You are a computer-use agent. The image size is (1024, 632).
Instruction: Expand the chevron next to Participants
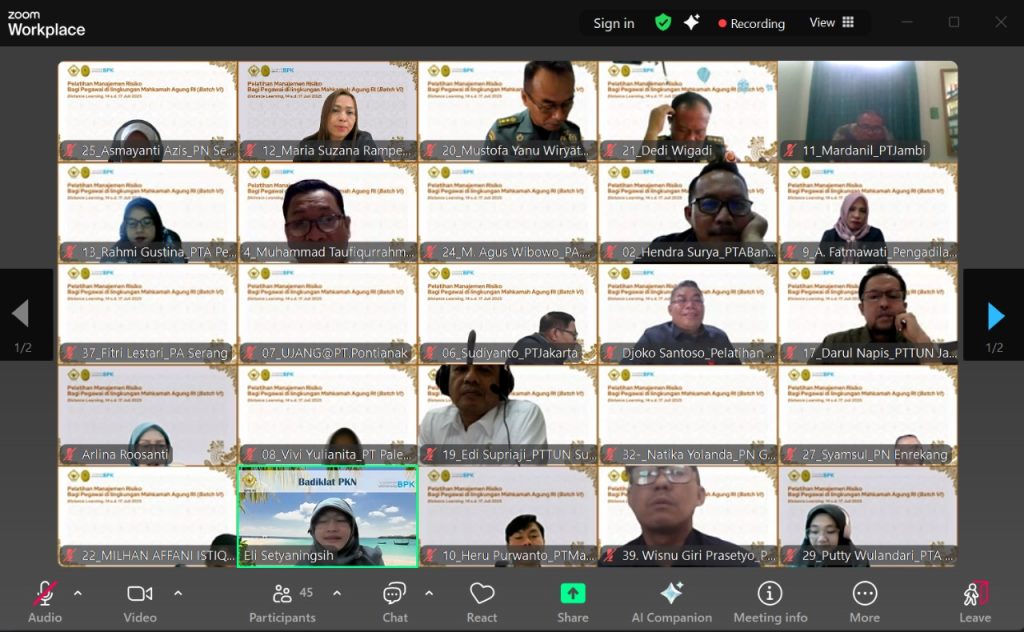(337, 593)
